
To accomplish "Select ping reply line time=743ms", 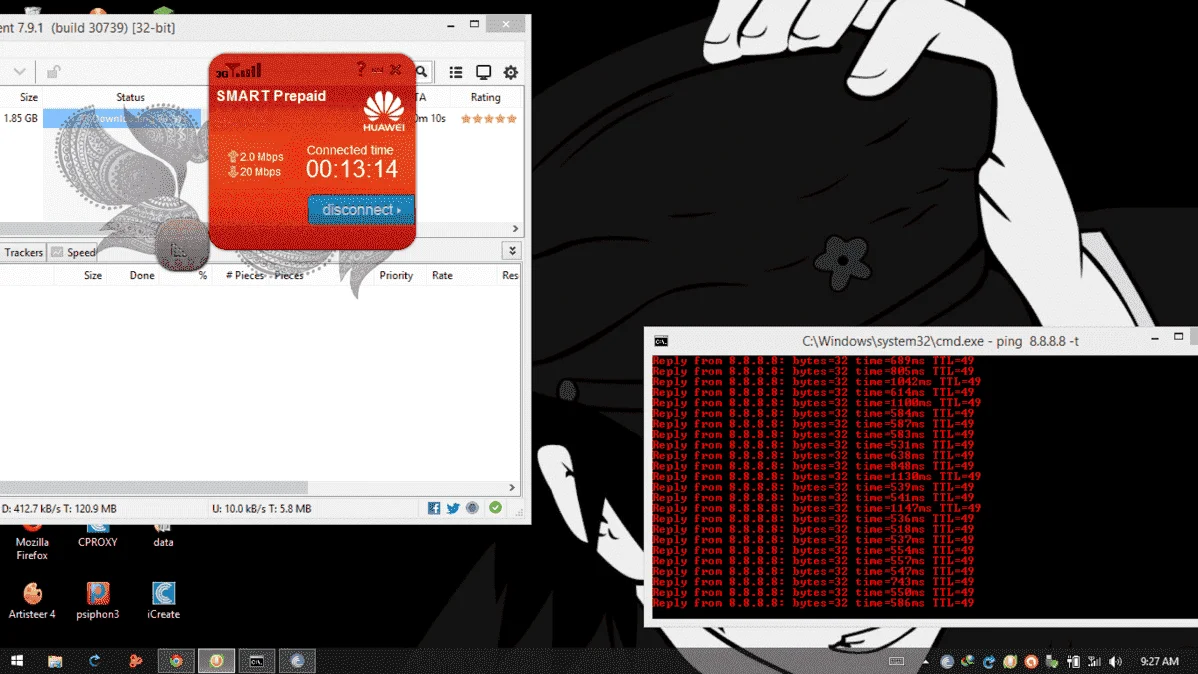I will click(x=813, y=582).
